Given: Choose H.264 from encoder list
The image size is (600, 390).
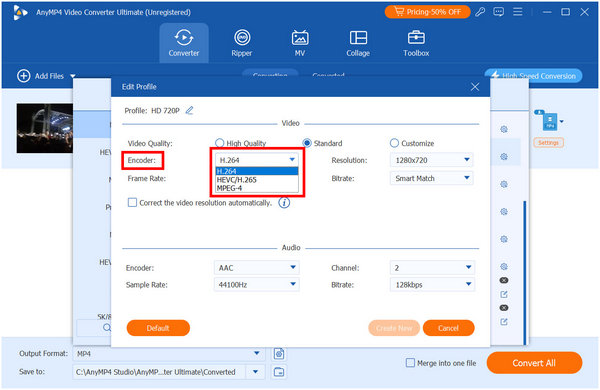Looking at the screenshot, I should [x=257, y=171].
